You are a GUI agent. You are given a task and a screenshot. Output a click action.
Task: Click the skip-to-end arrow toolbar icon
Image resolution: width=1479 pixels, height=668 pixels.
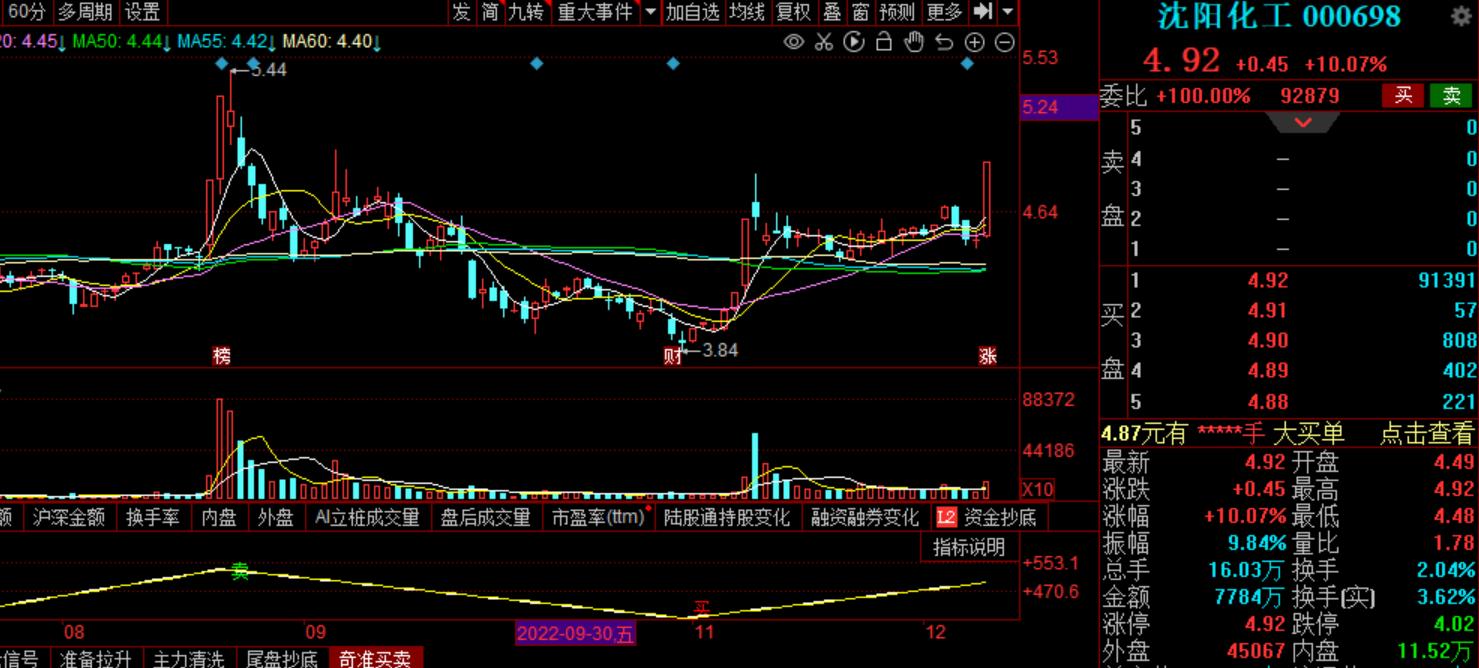pyautogui.click(x=983, y=11)
